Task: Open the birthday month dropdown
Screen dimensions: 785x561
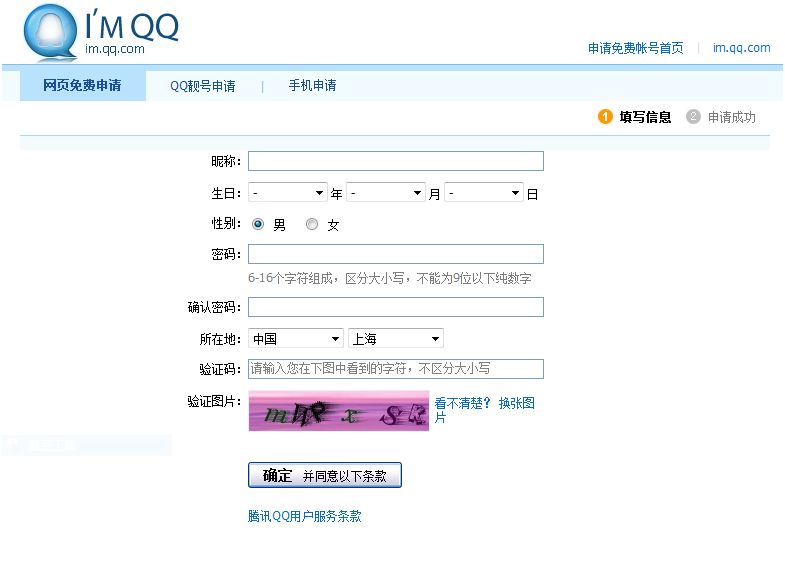Action: click(x=386, y=193)
